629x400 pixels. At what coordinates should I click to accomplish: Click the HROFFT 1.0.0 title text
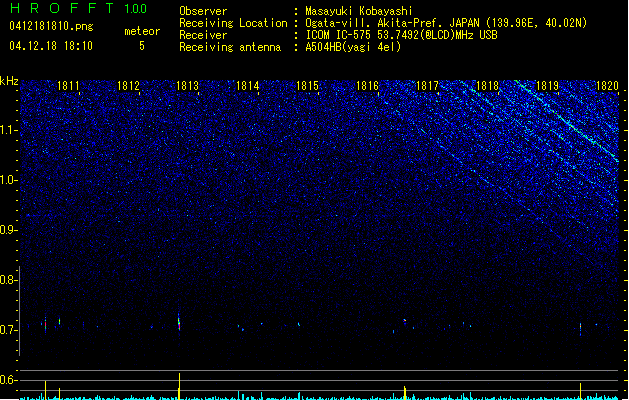79,8
